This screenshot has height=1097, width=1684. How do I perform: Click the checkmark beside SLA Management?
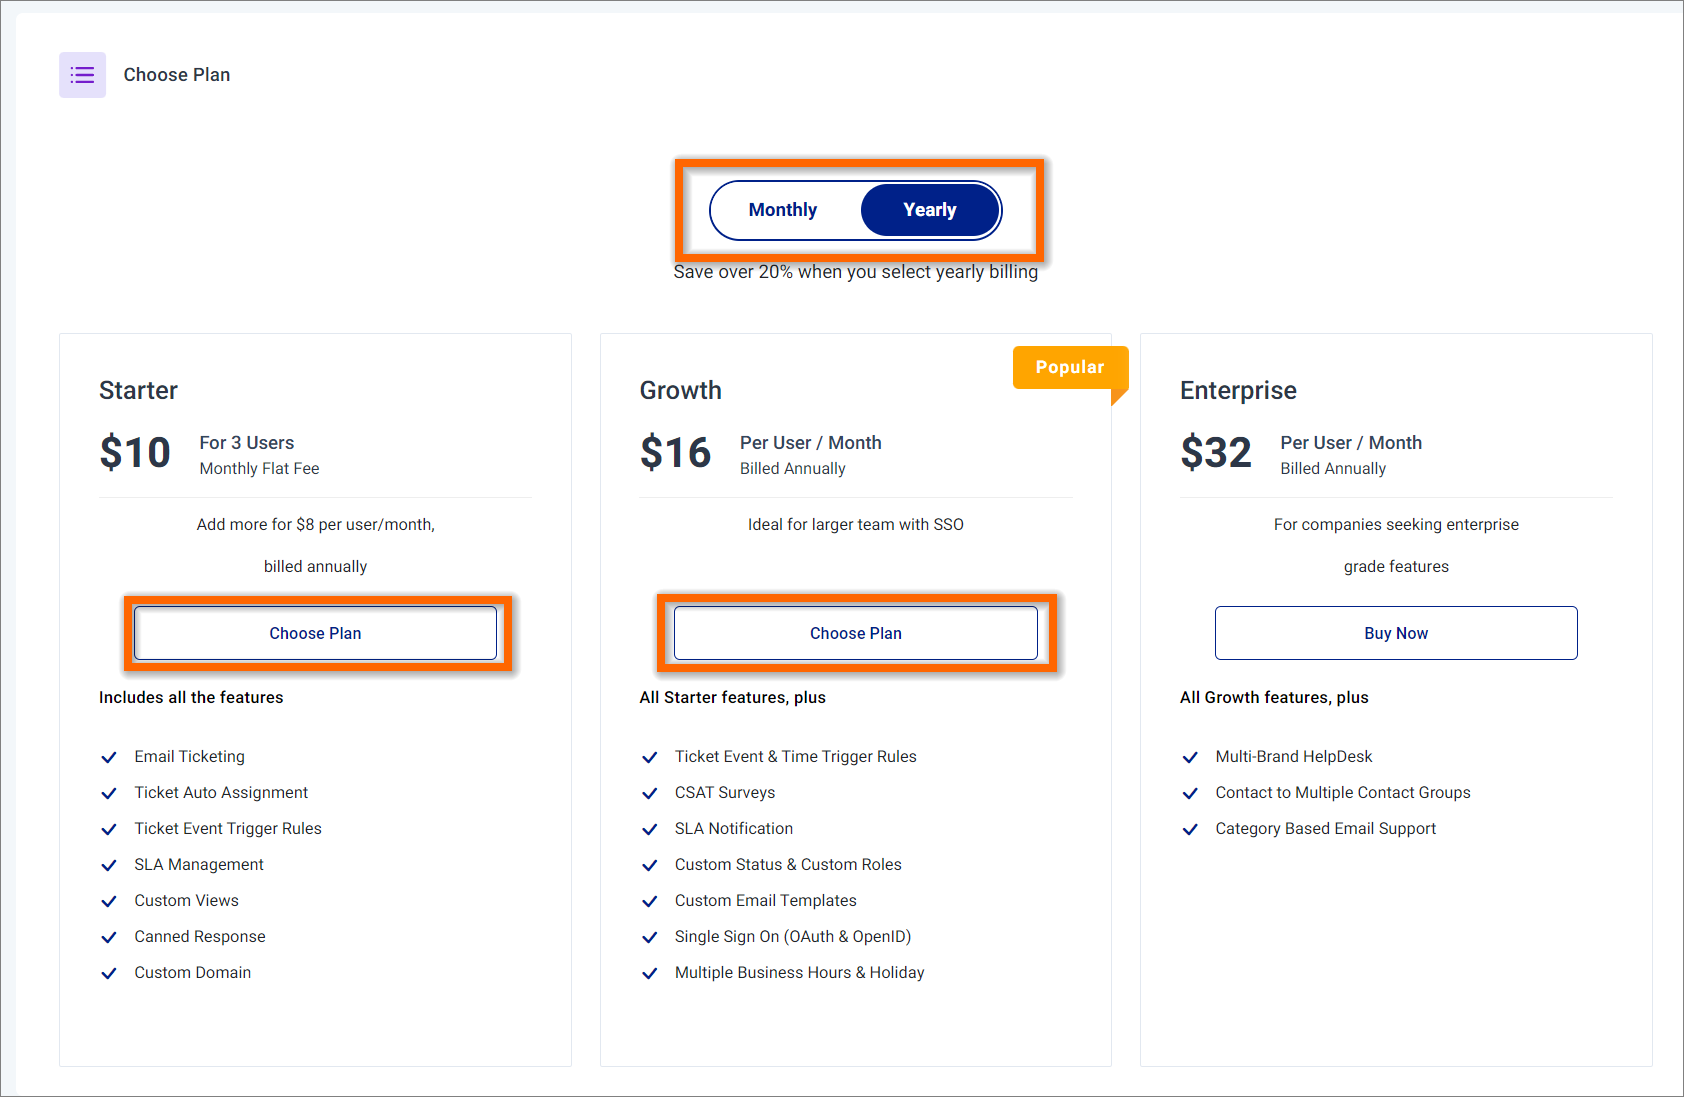point(109,865)
